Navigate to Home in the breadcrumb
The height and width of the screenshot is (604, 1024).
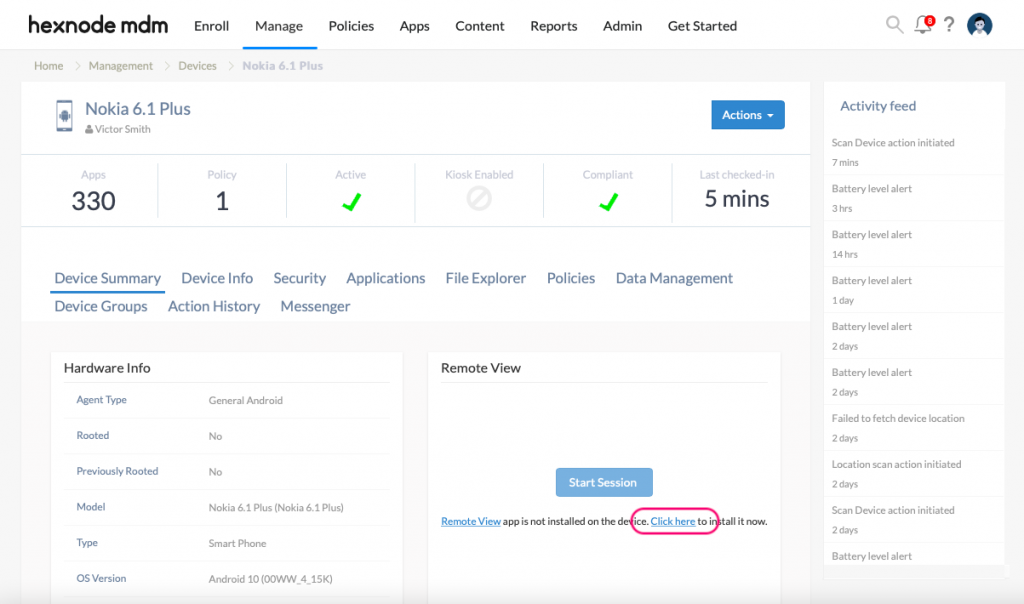[x=48, y=65]
